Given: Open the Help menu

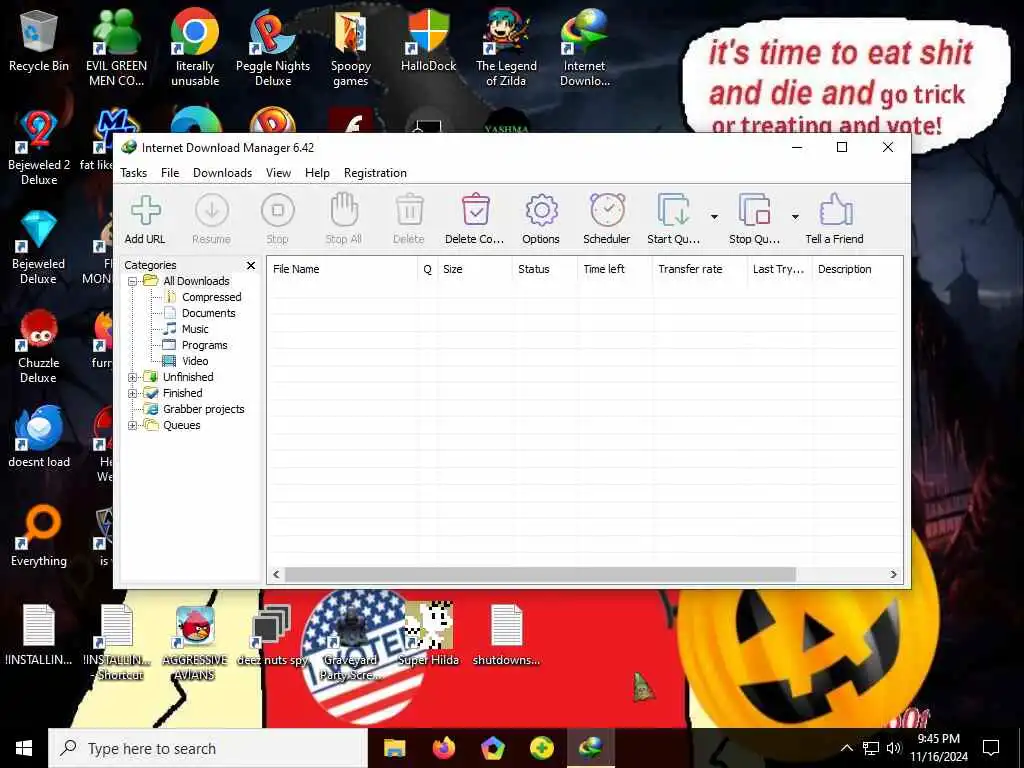Looking at the screenshot, I should click(x=317, y=173).
